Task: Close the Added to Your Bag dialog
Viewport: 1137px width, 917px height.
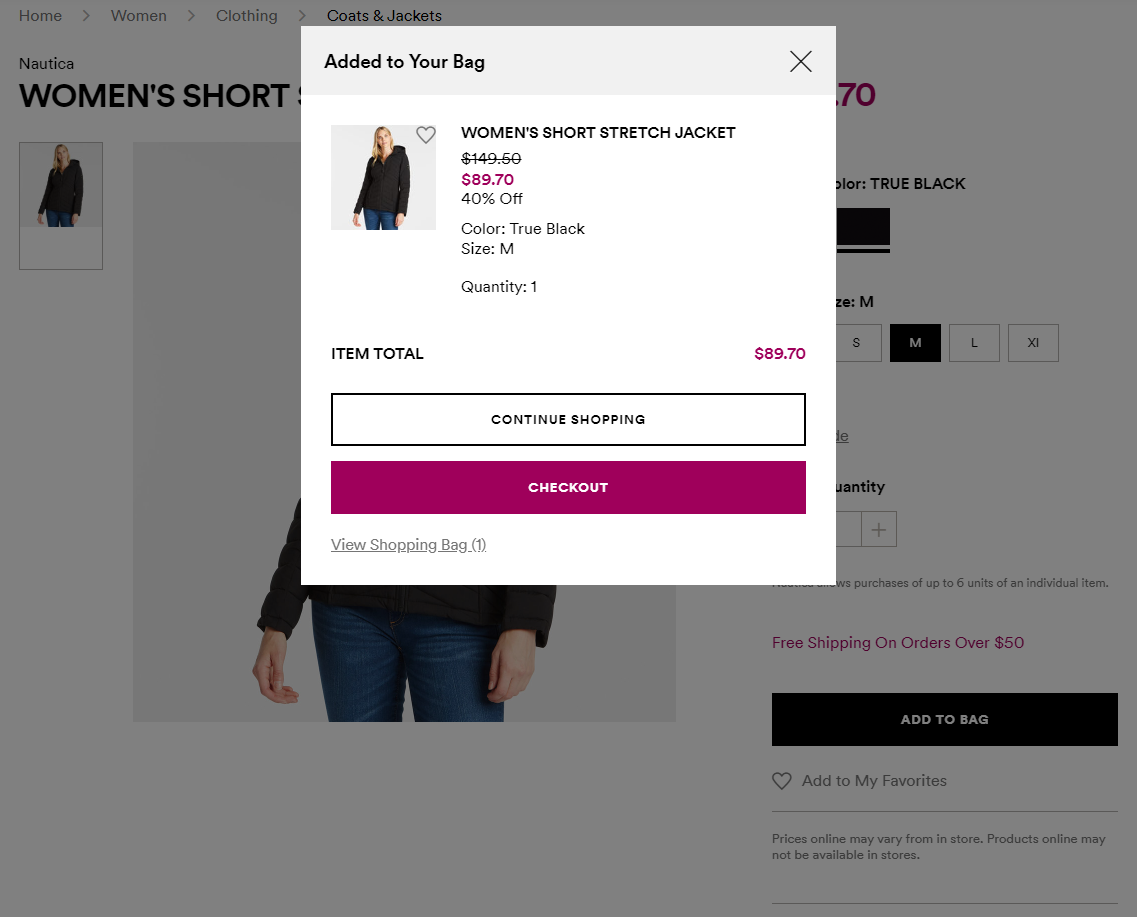Action: click(x=800, y=62)
